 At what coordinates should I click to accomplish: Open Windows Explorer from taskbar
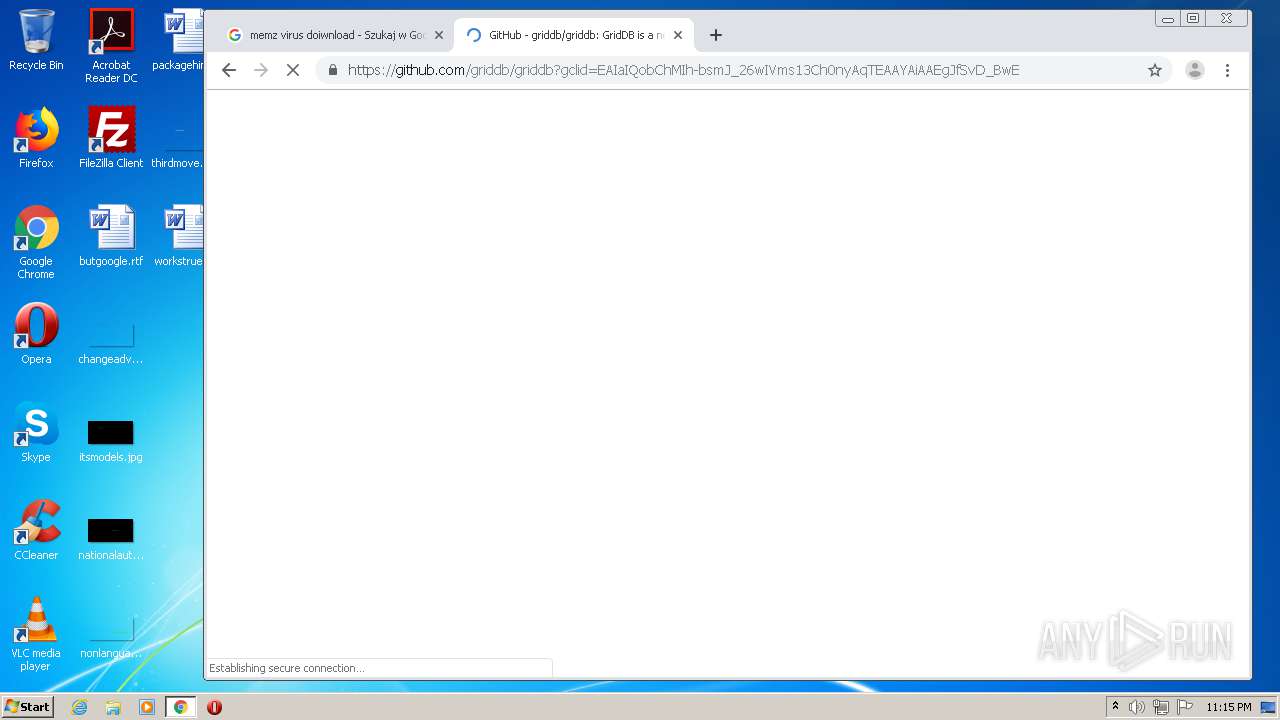(x=113, y=707)
